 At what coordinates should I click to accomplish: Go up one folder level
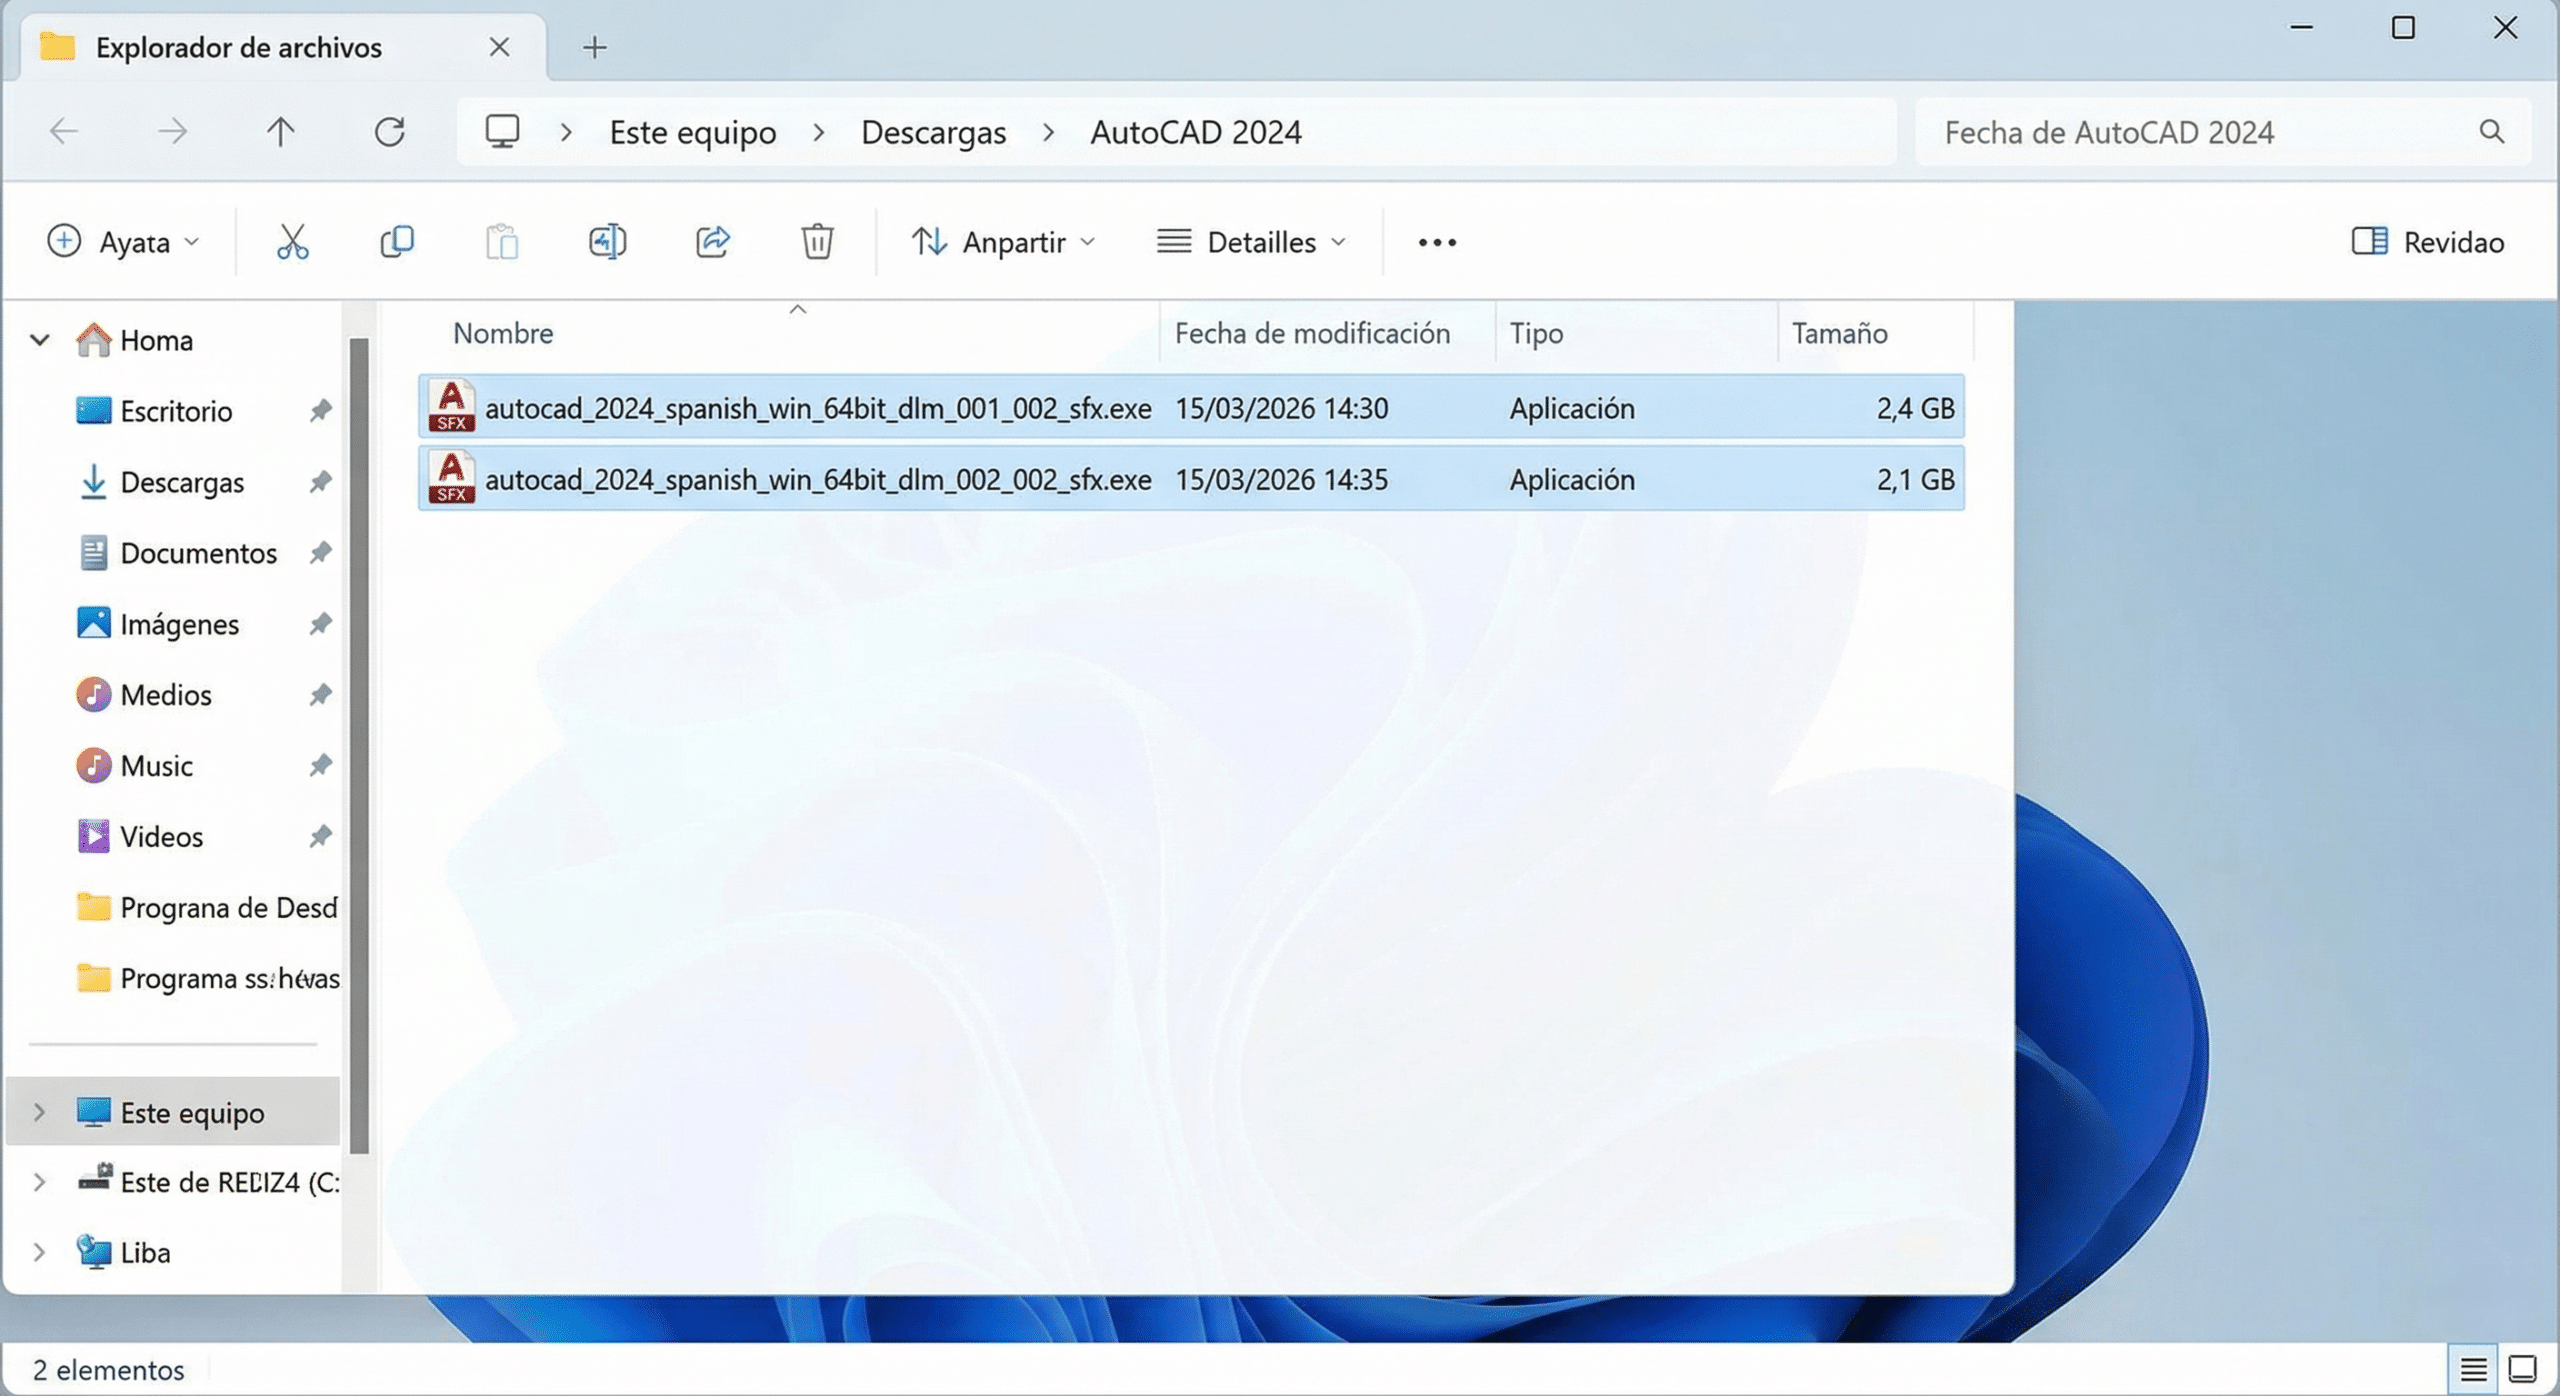(x=281, y=131)
